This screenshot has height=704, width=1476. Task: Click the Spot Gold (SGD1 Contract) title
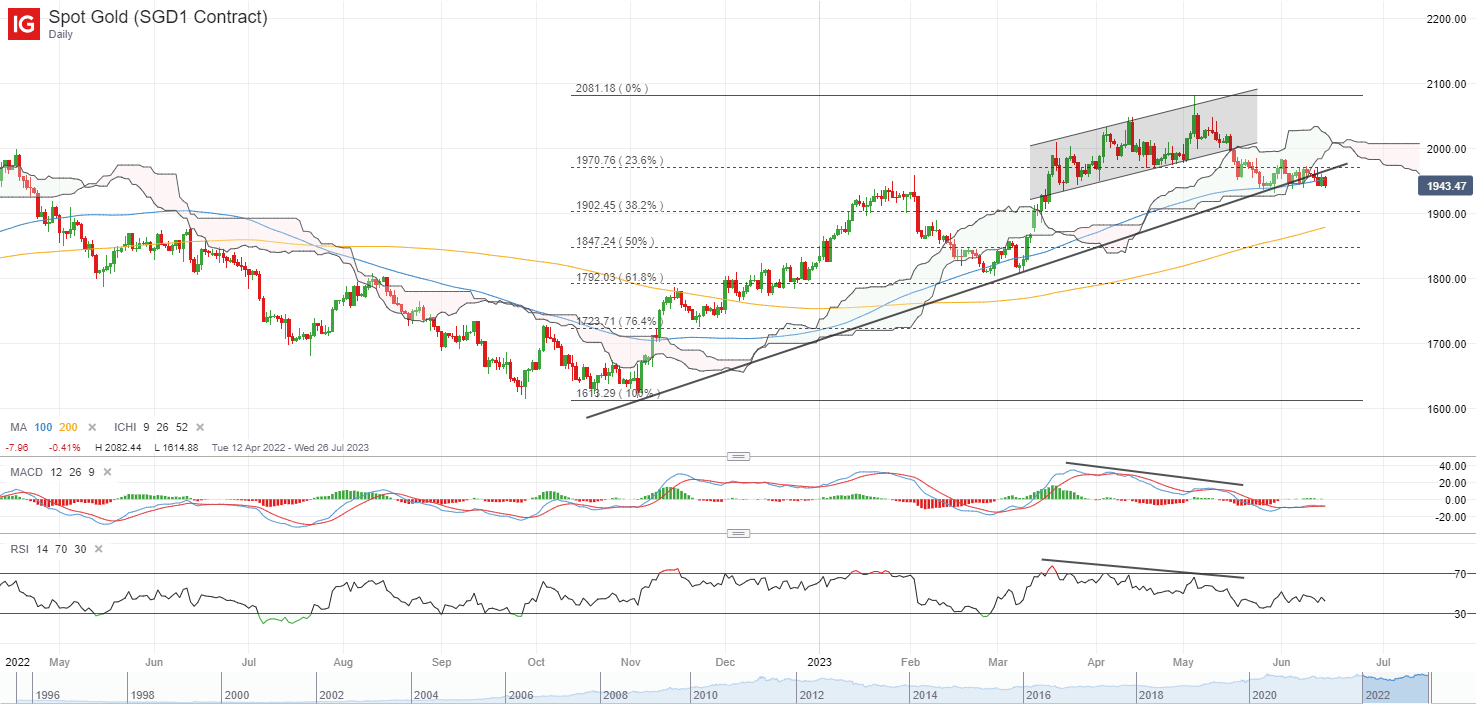point(158,17)
